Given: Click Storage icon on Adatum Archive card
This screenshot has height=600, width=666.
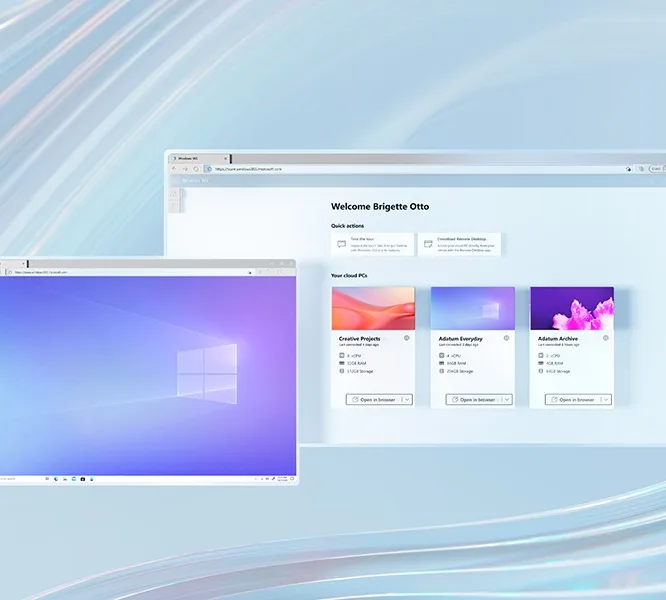Looking at the screenshot, I should [x=541, y=371].
